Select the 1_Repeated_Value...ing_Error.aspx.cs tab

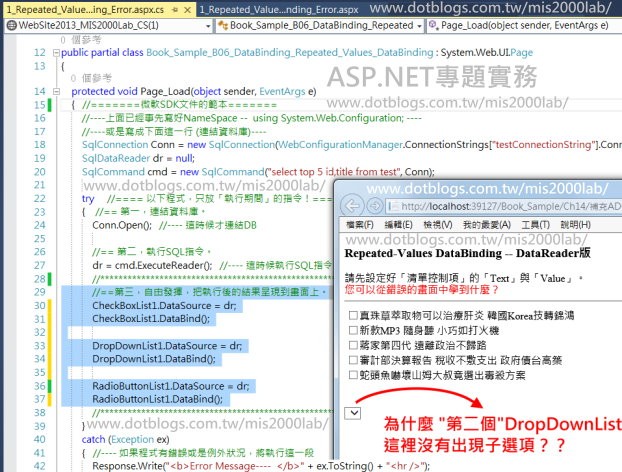85,10
